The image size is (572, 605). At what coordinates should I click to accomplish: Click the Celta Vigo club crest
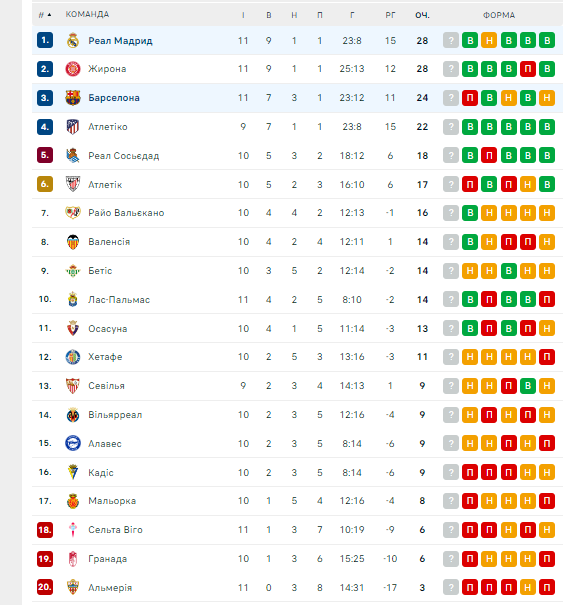click(73, 530)
